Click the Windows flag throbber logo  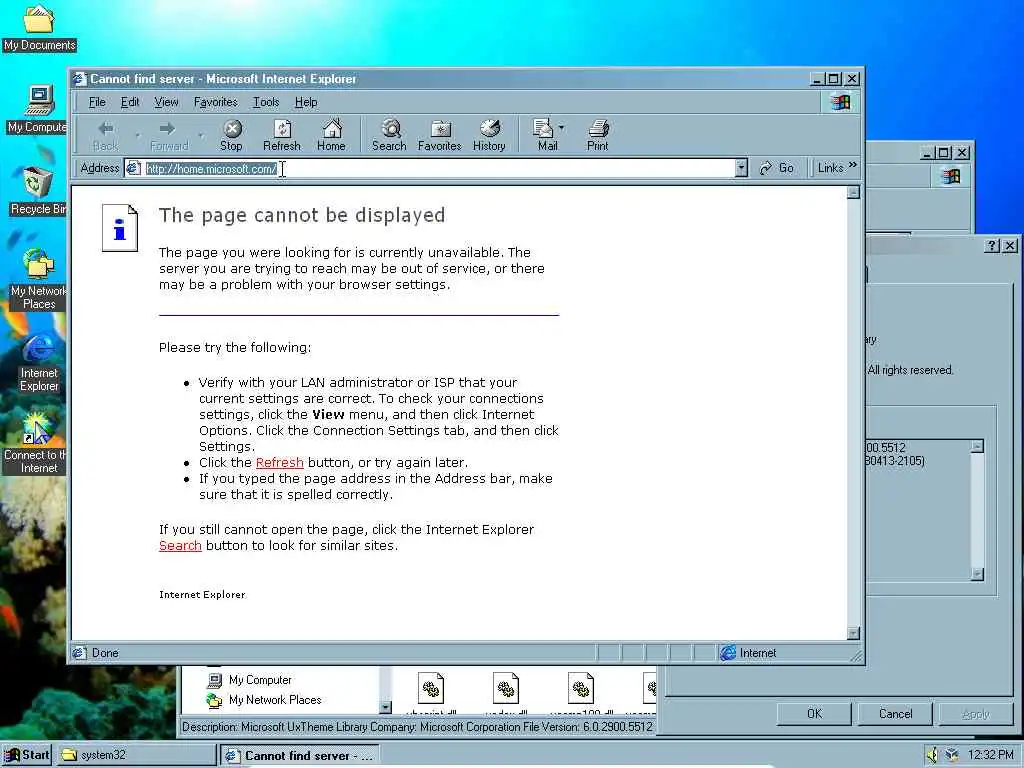coord(840,102)
